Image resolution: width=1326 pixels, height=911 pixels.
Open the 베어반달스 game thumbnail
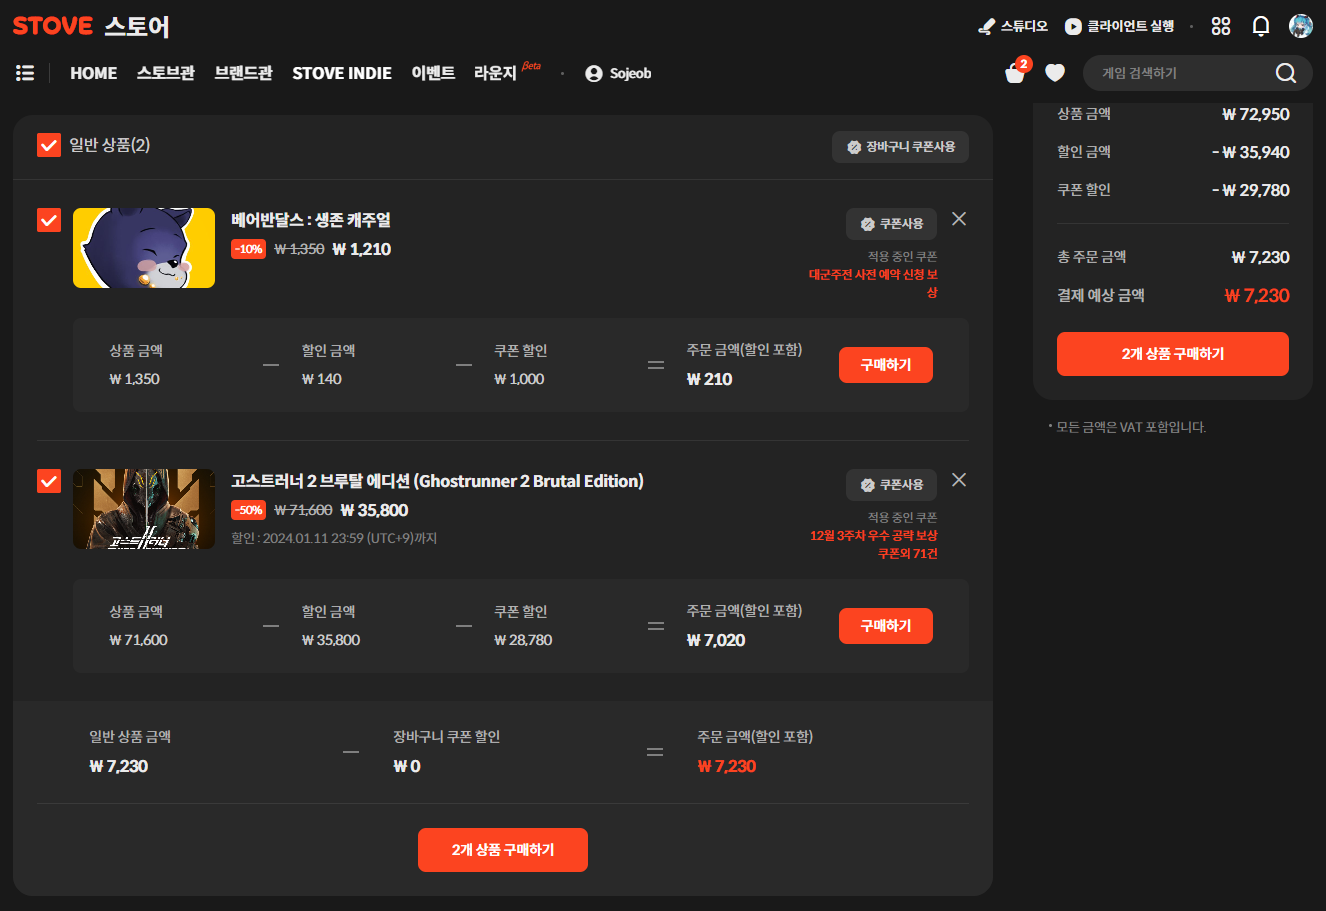pyautogui.click(x=144, y=248)
